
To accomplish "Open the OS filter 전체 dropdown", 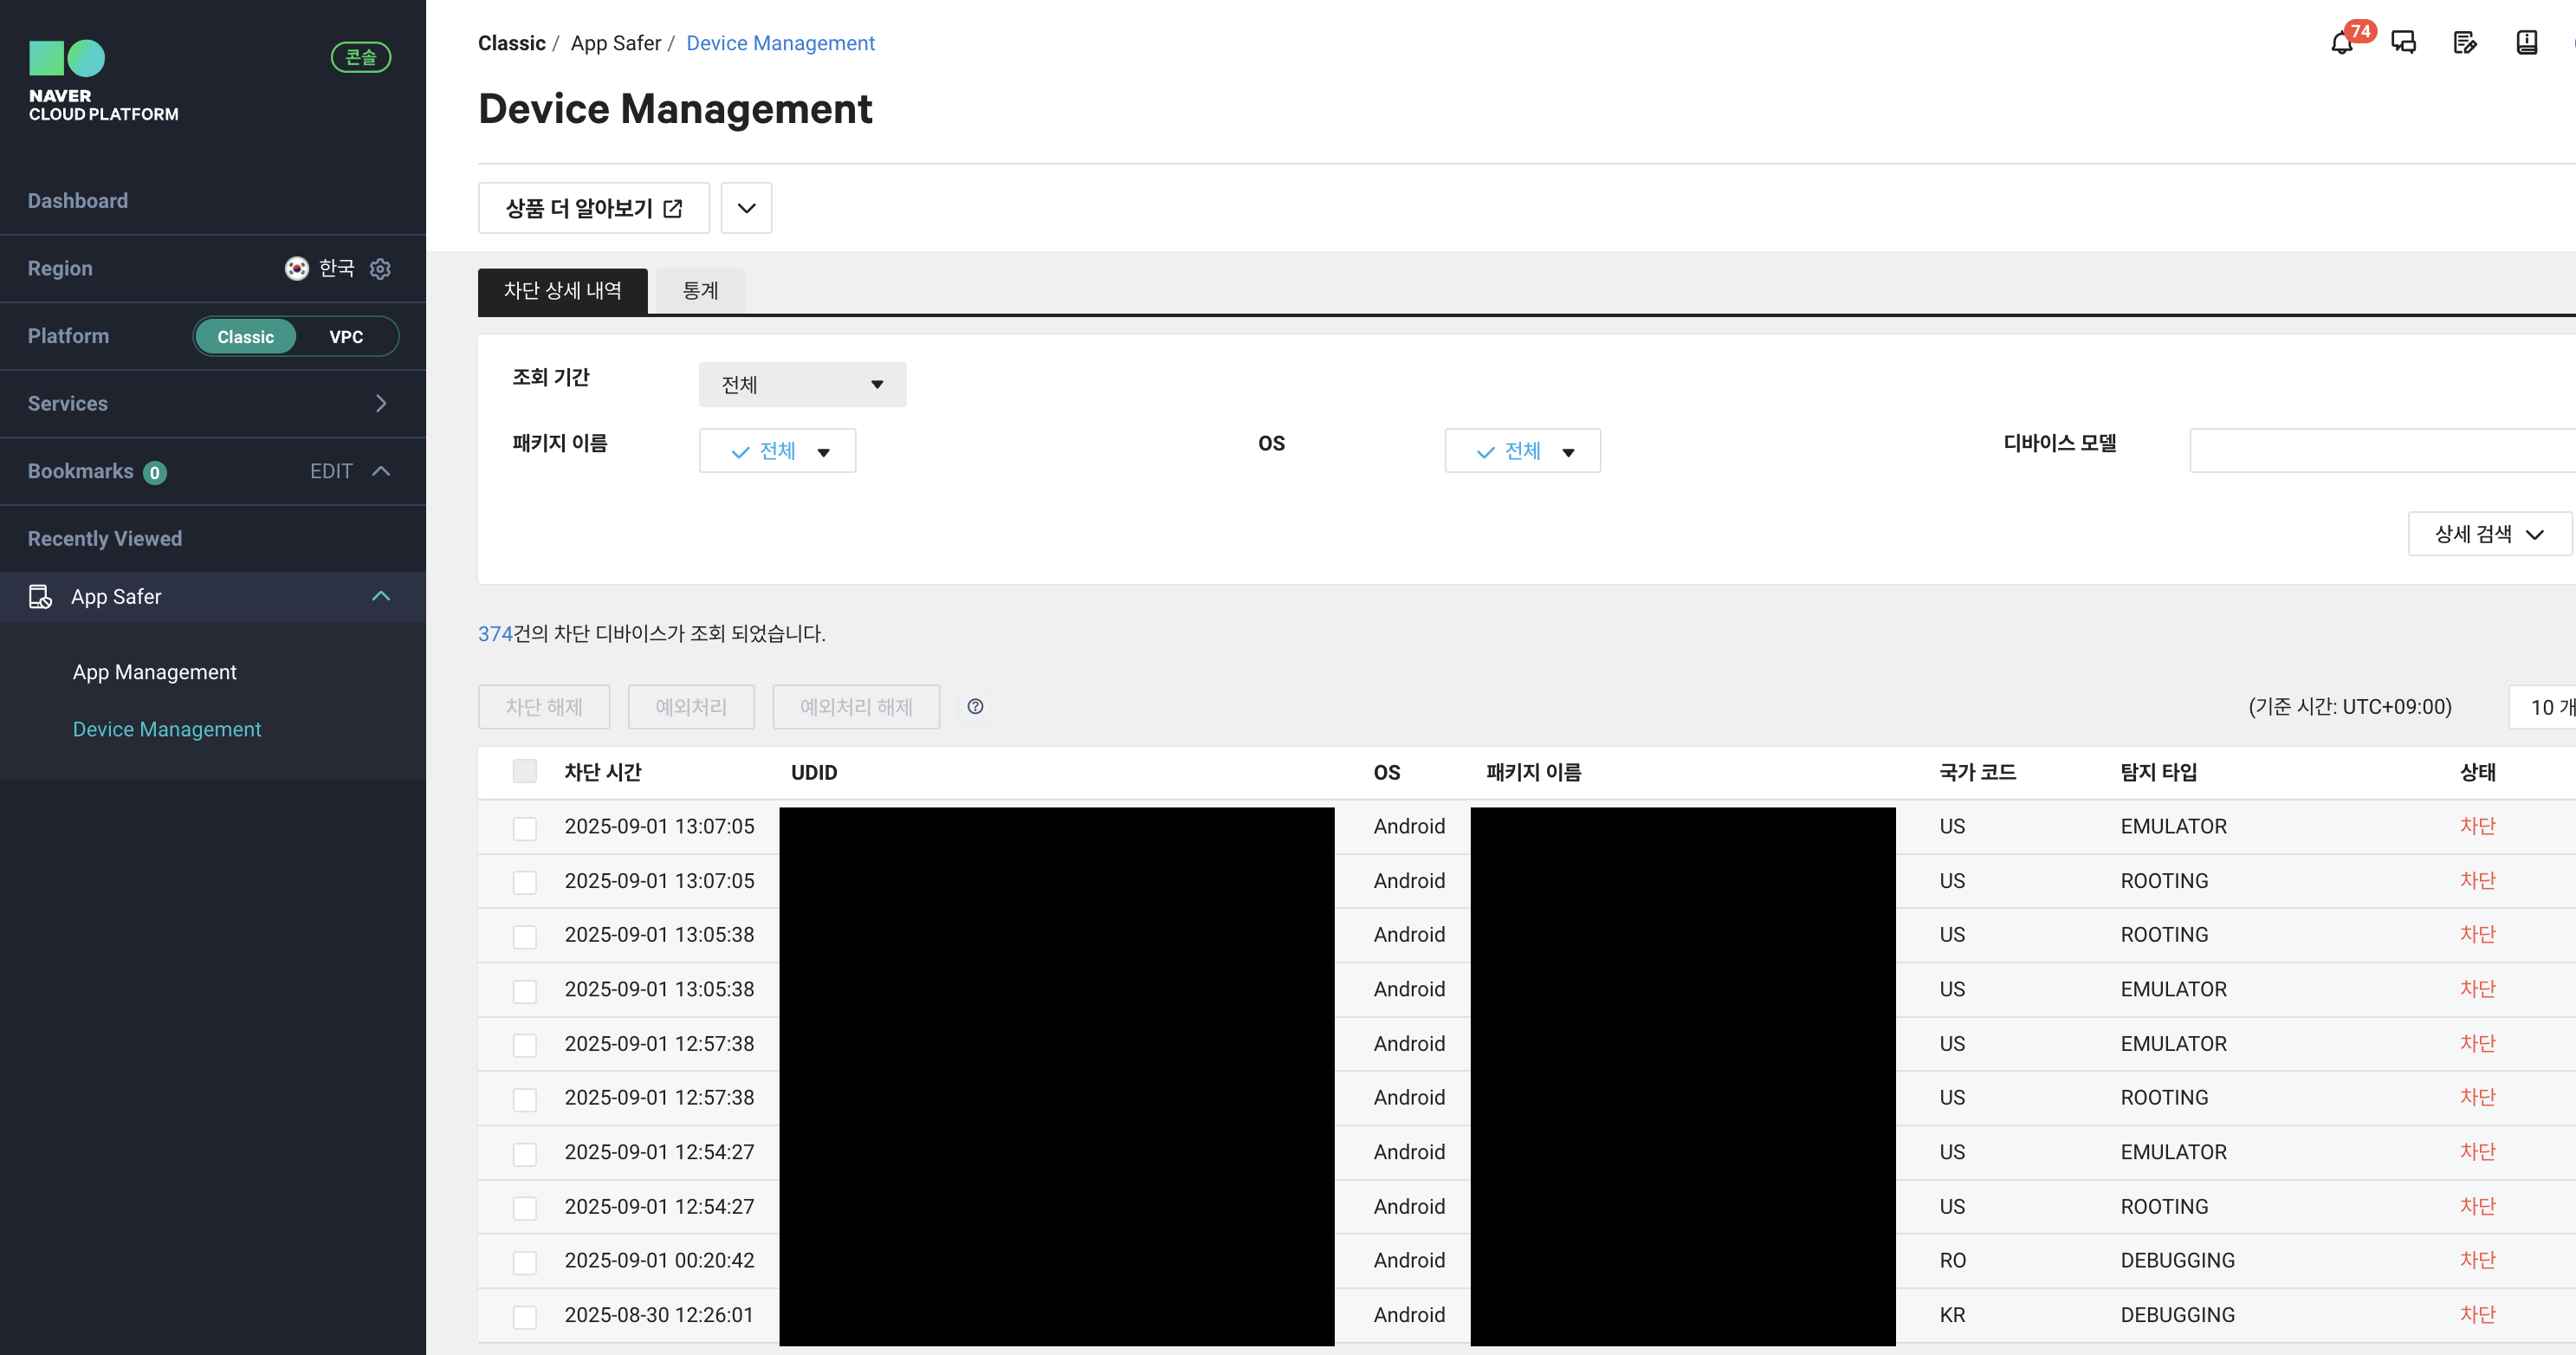I will click(1522, 451).
